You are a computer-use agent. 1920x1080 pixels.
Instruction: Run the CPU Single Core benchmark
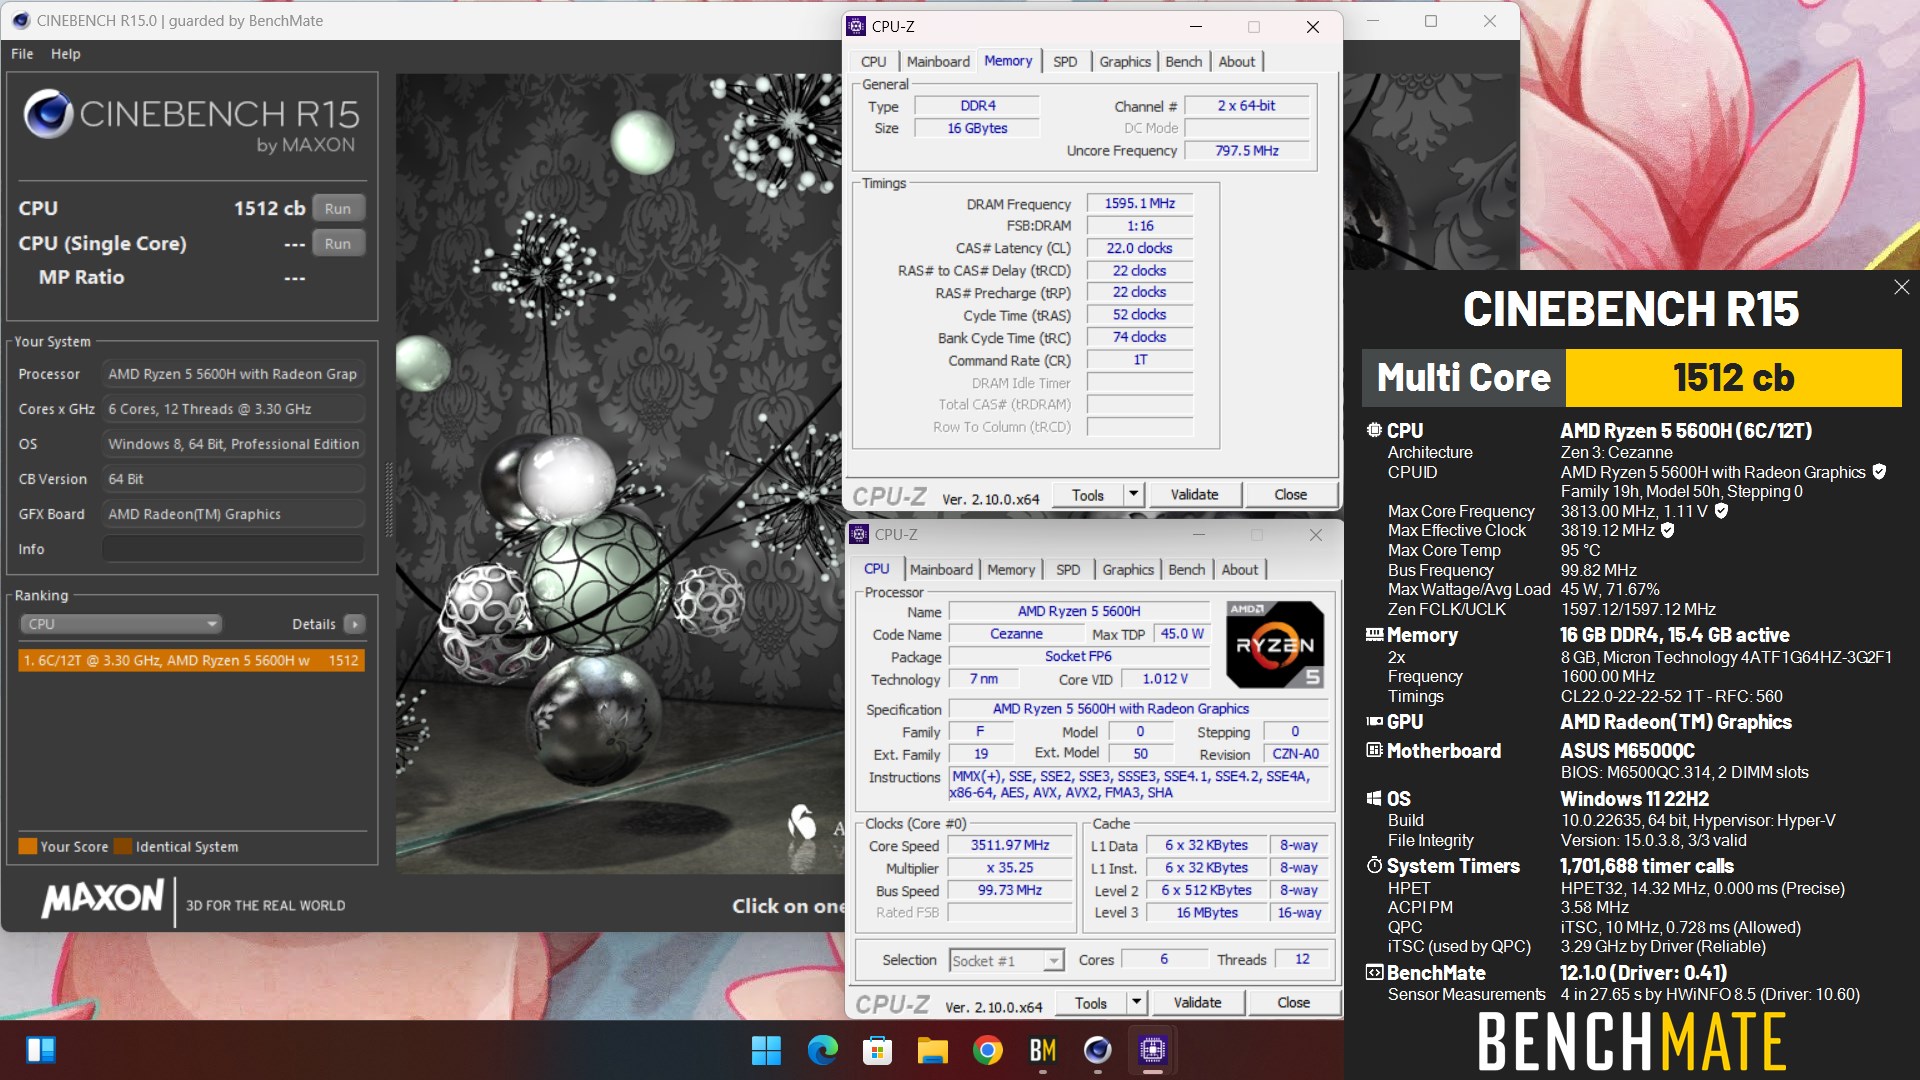[338, 243]
